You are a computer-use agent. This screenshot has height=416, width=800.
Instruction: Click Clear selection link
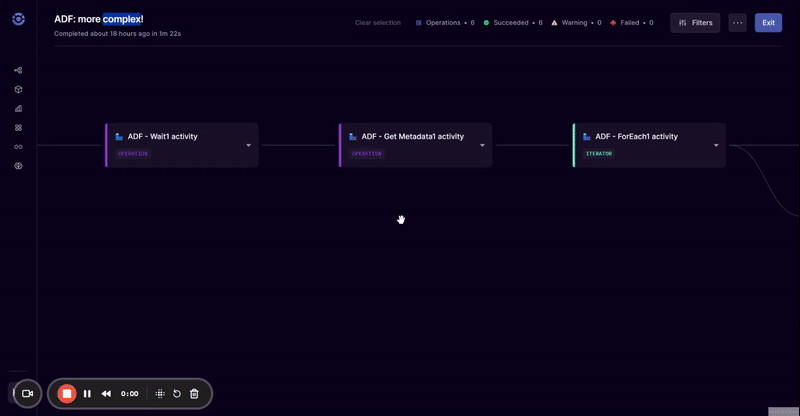[x=378, y=23]
